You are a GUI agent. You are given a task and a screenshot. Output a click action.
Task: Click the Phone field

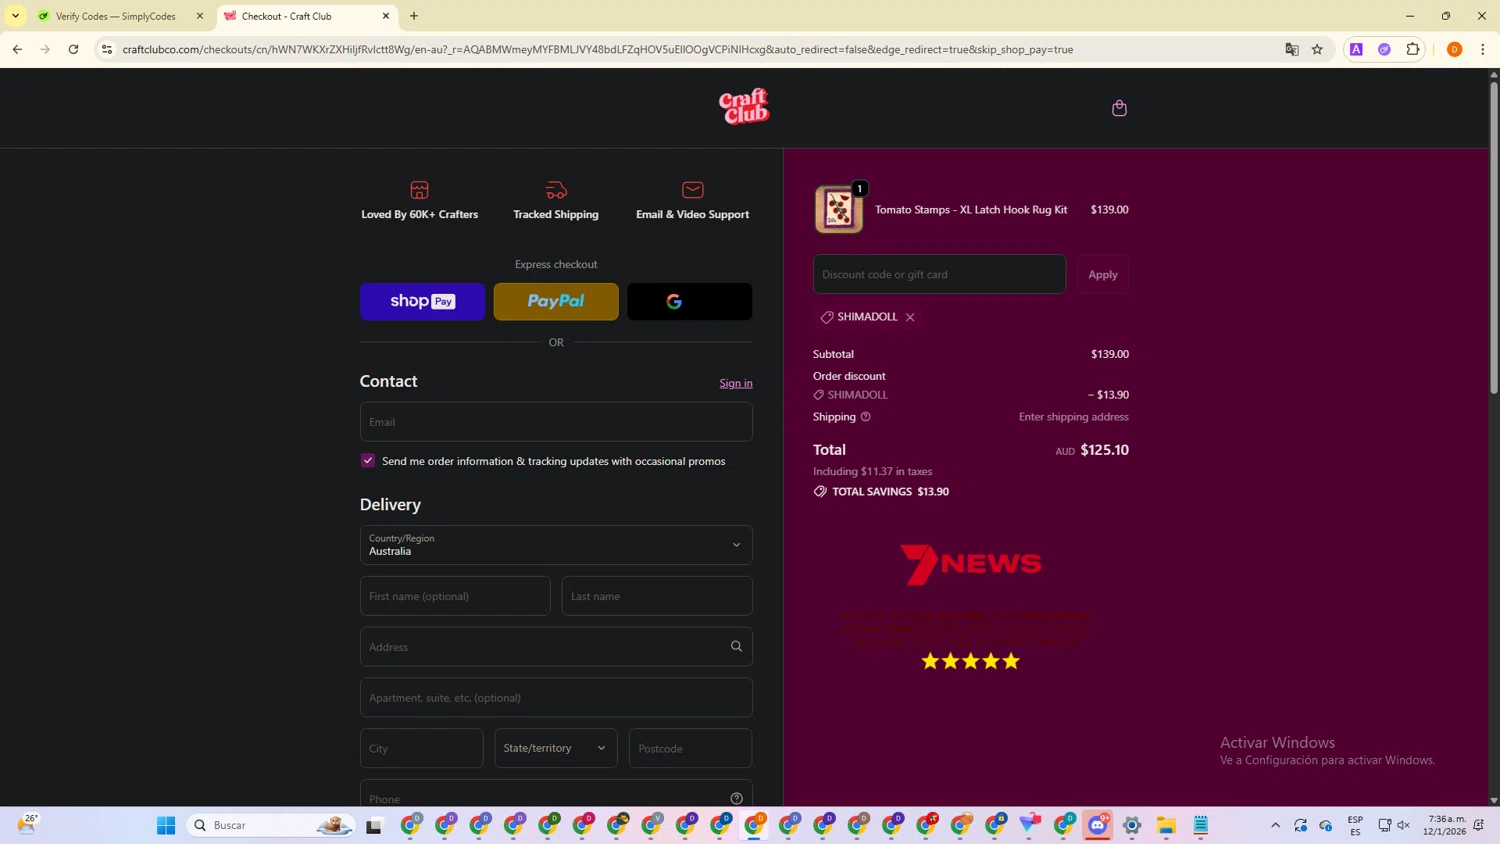556,794
